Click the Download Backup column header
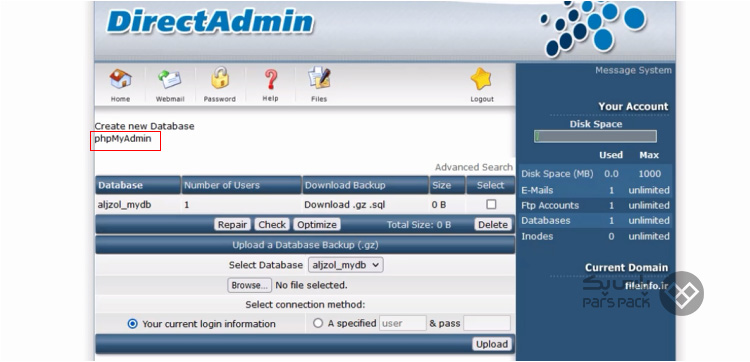Image resolution: width=750 pixels, height=362 pixels. [x=365, y=185]
